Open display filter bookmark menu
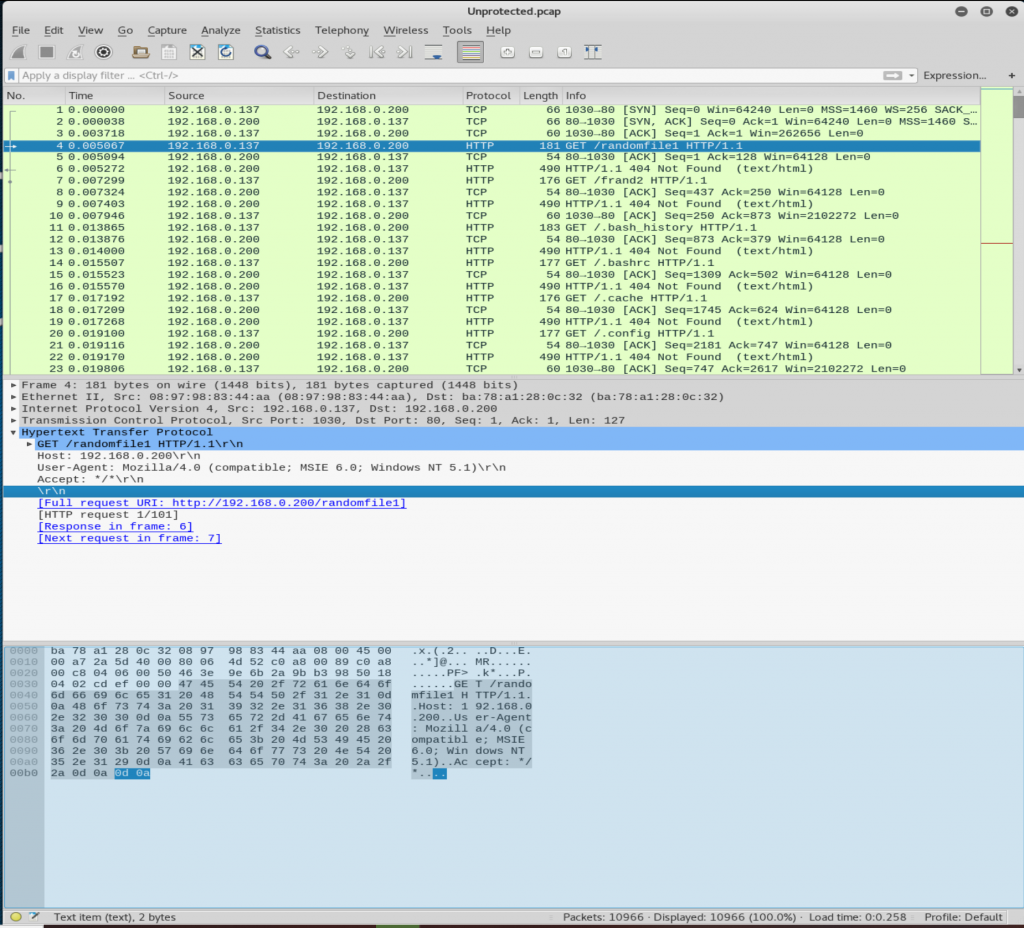Screen dimensions: 1024x928 (11, 76)
